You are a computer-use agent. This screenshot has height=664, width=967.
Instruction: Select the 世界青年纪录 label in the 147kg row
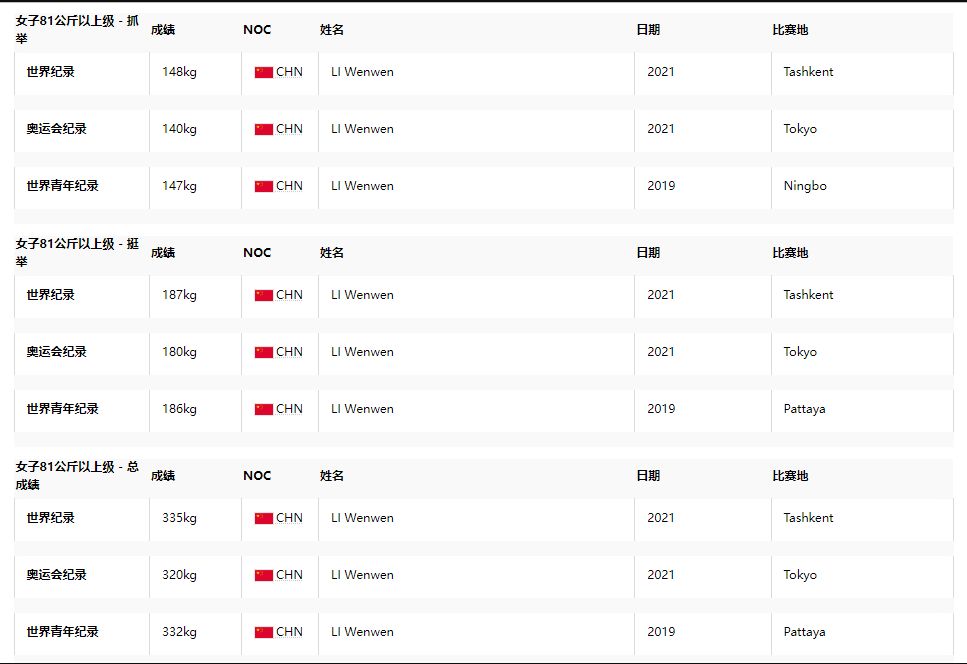click(x=62, y=186)
